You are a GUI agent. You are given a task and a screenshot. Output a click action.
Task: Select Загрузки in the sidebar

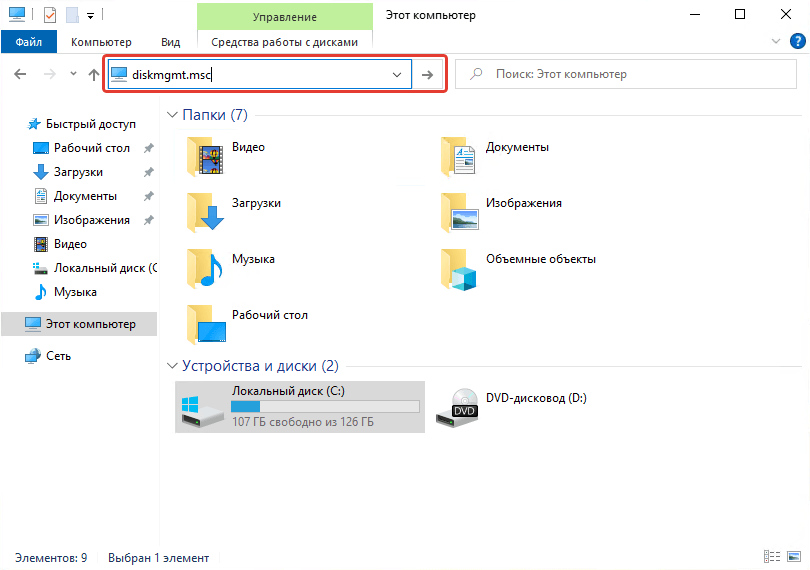point(68,172)
